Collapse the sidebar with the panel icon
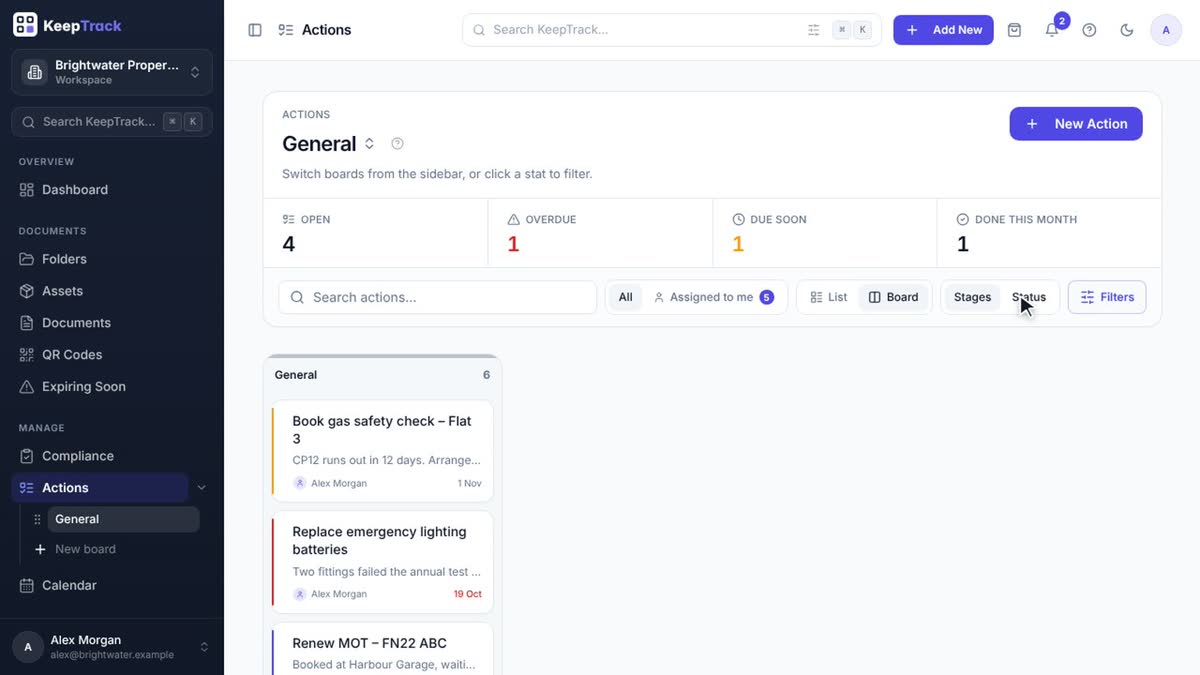The image size is (1200, 675). [x=255, y=30]
